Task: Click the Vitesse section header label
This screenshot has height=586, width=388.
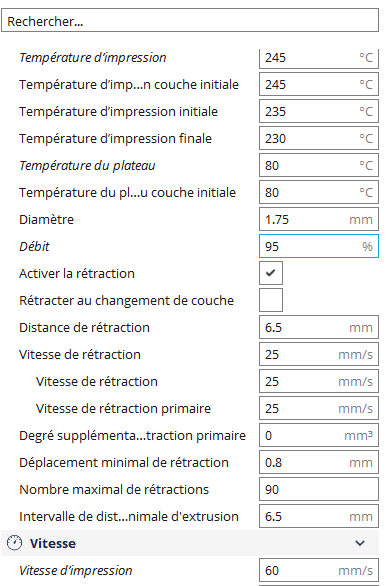Action: click(x=53, y=543)
